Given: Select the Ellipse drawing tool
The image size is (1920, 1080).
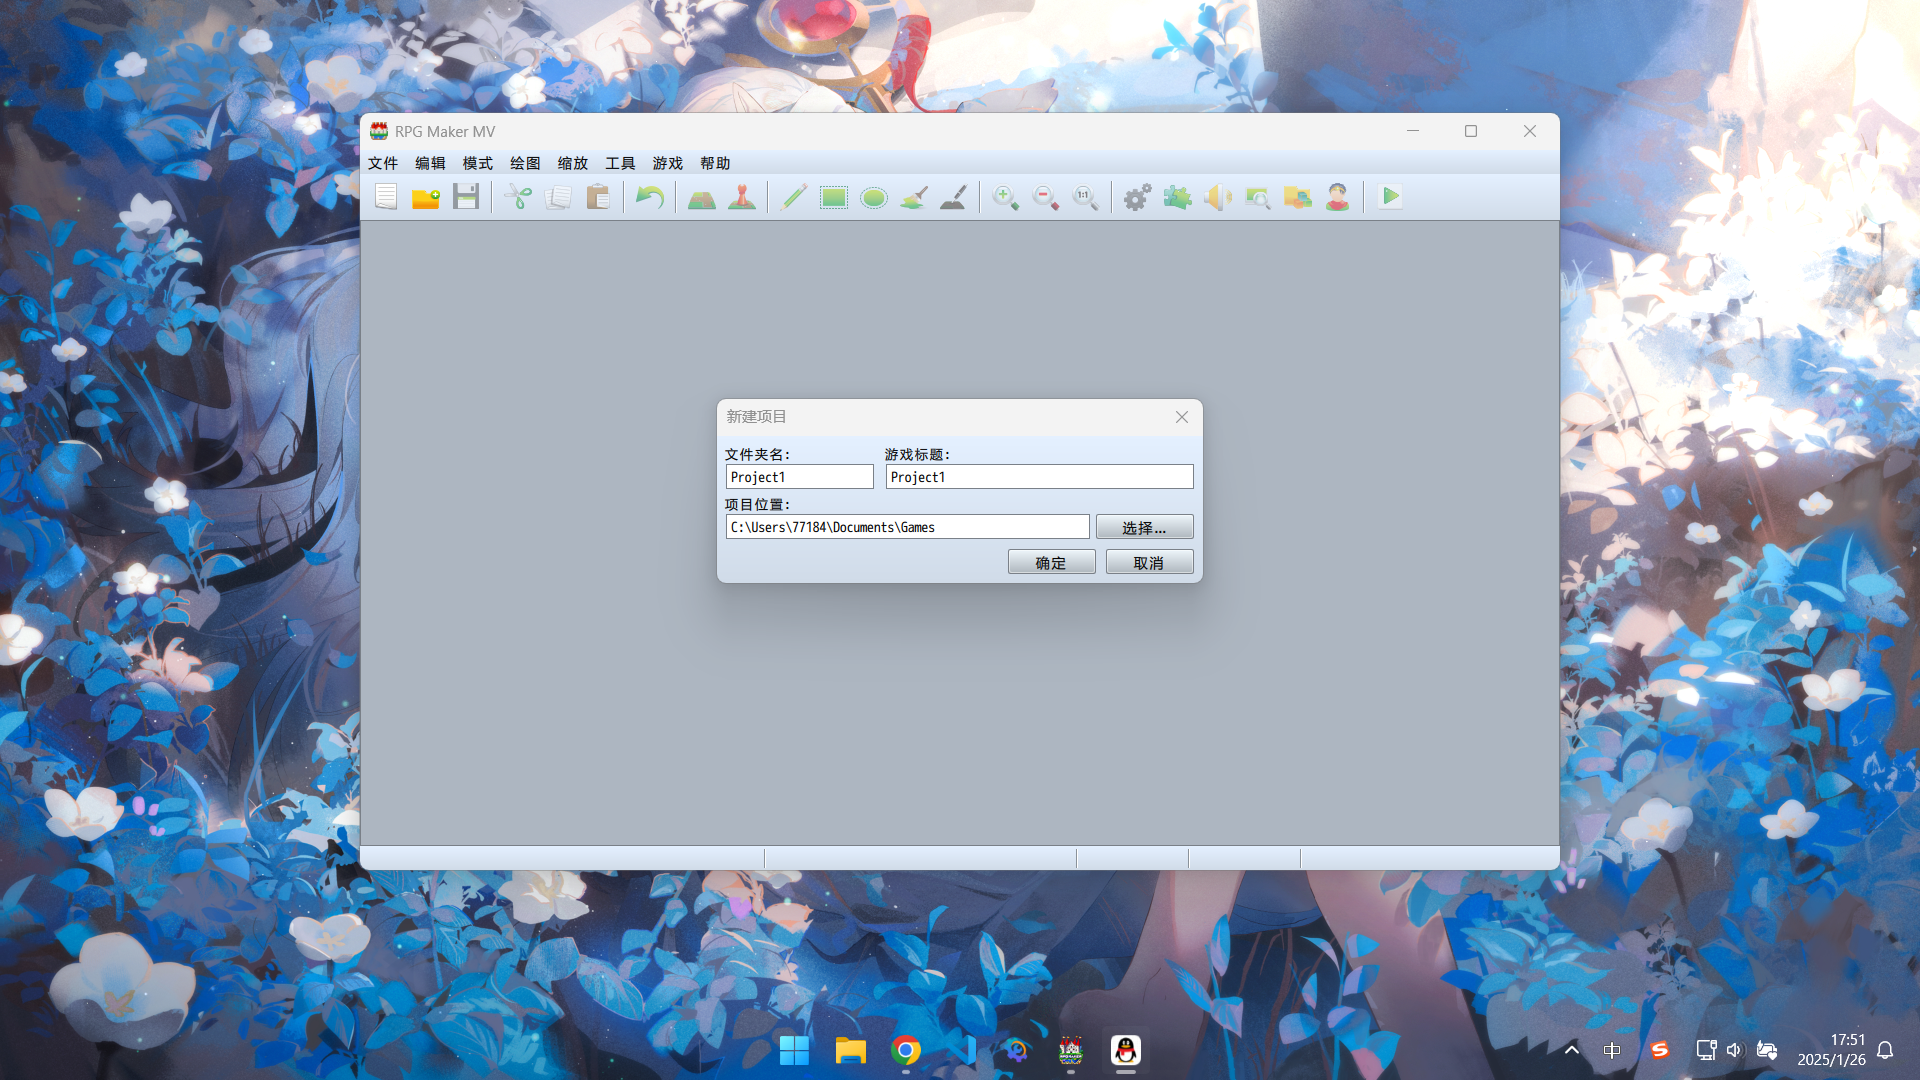Looking at the screenshot, I should pyautogui.click(x=874, y=197).
